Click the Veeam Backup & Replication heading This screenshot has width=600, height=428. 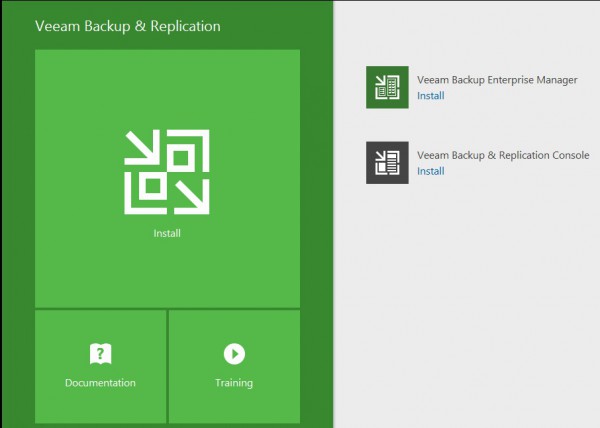pyautogui.click(x=128, y=26)
